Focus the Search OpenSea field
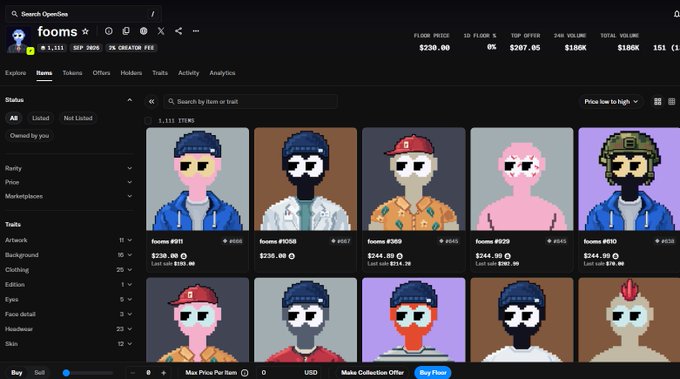Screen dimensions: 680x379 pyautogui.click(x=83, y=14)
